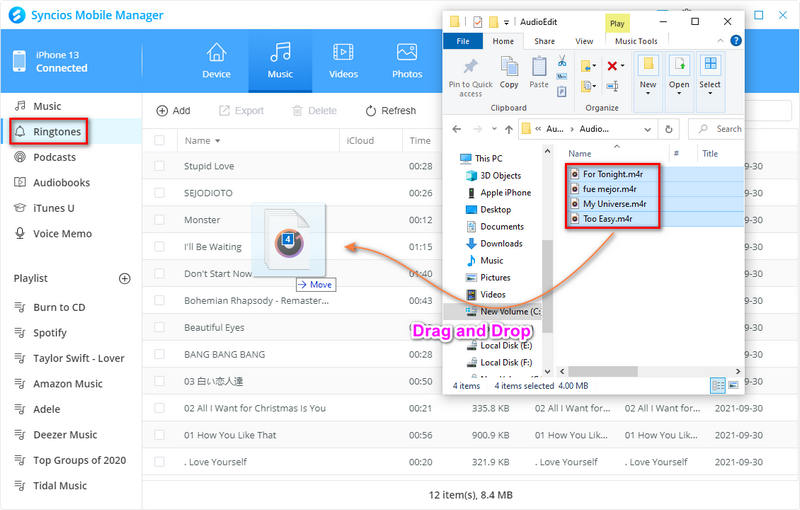The width and height of the screenshot is (800, 510).
Task: Collapse the Explorer ribbon chevron
Action: (720, 41)
